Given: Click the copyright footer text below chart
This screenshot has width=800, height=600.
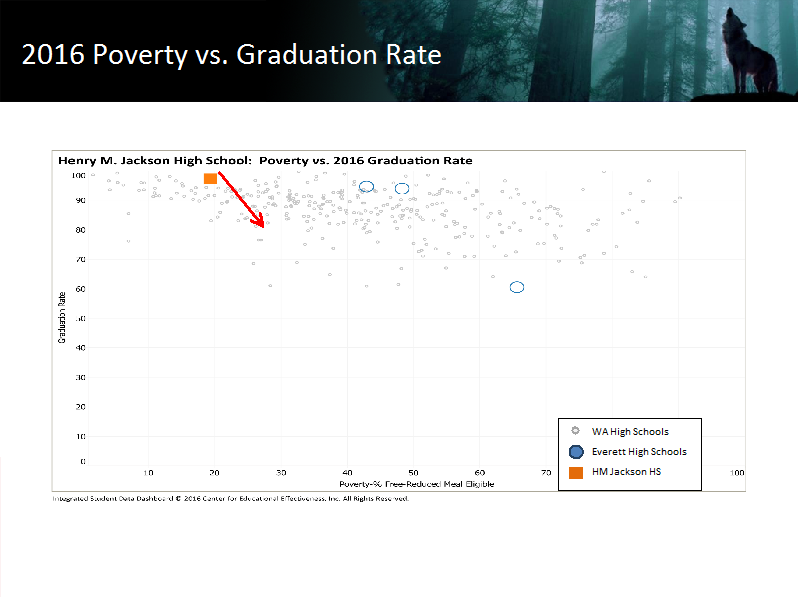Looking at the screenshot, I should [x=231, y=498].
